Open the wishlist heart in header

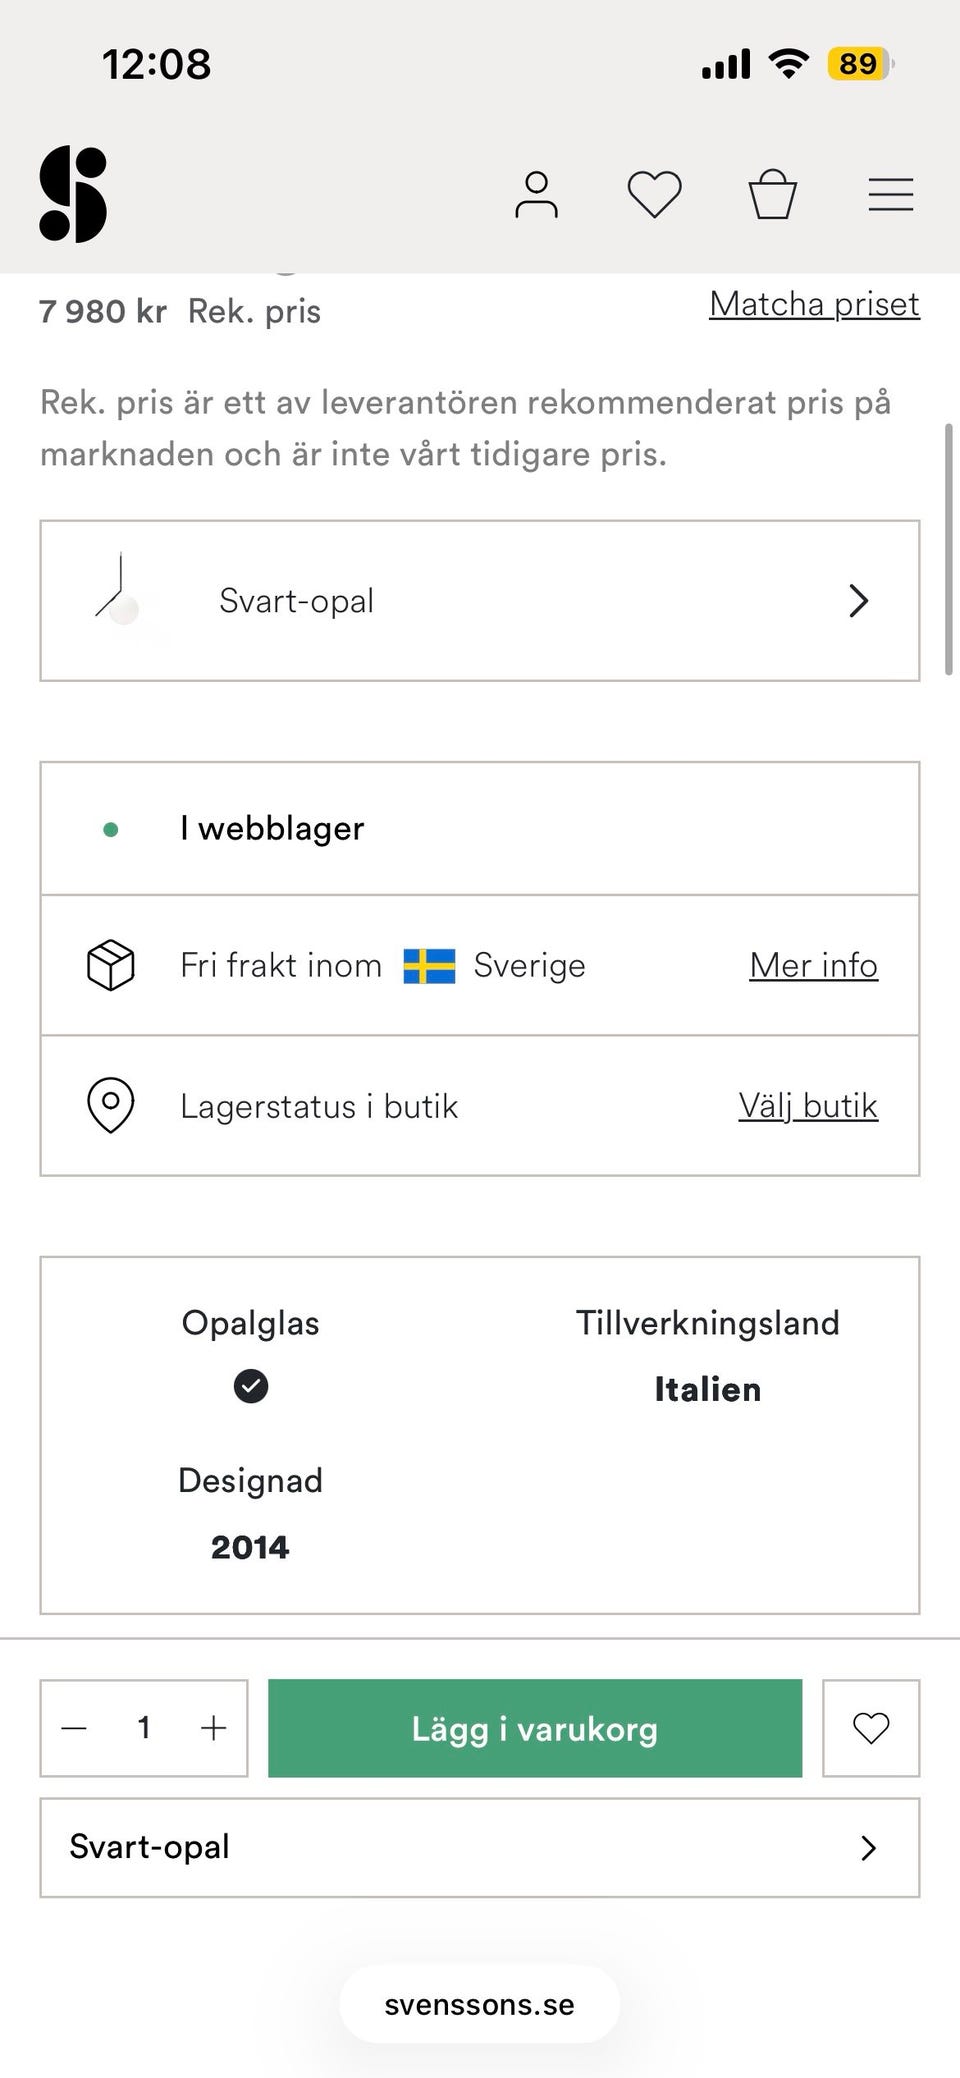[654, 194]
